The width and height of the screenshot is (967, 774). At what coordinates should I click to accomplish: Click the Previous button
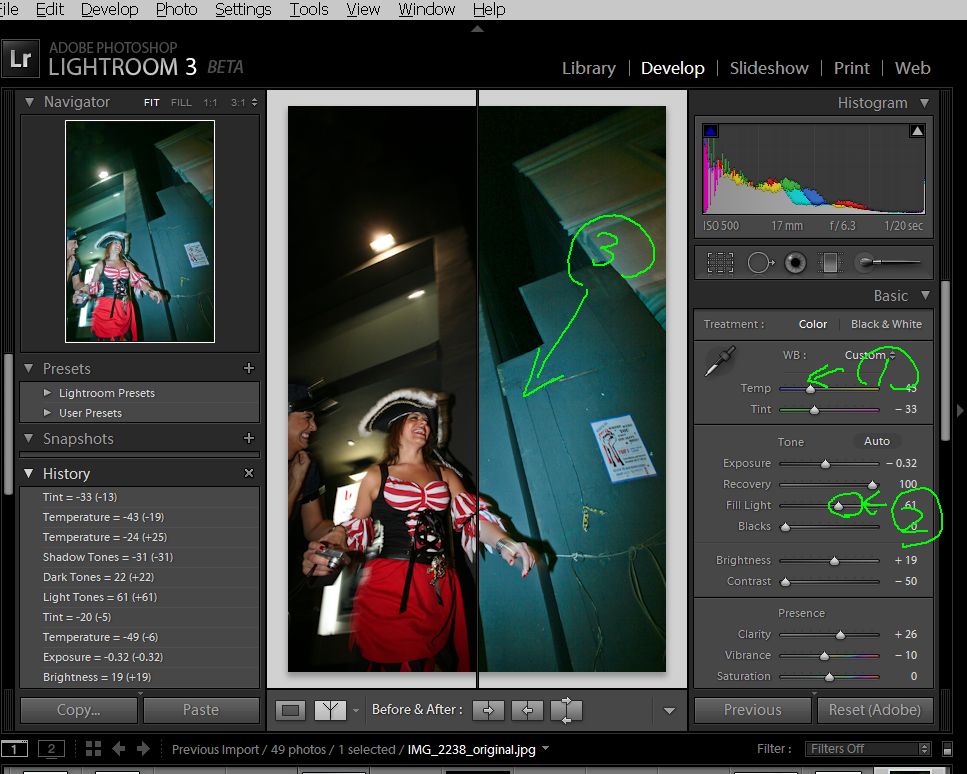pos(752,710)
